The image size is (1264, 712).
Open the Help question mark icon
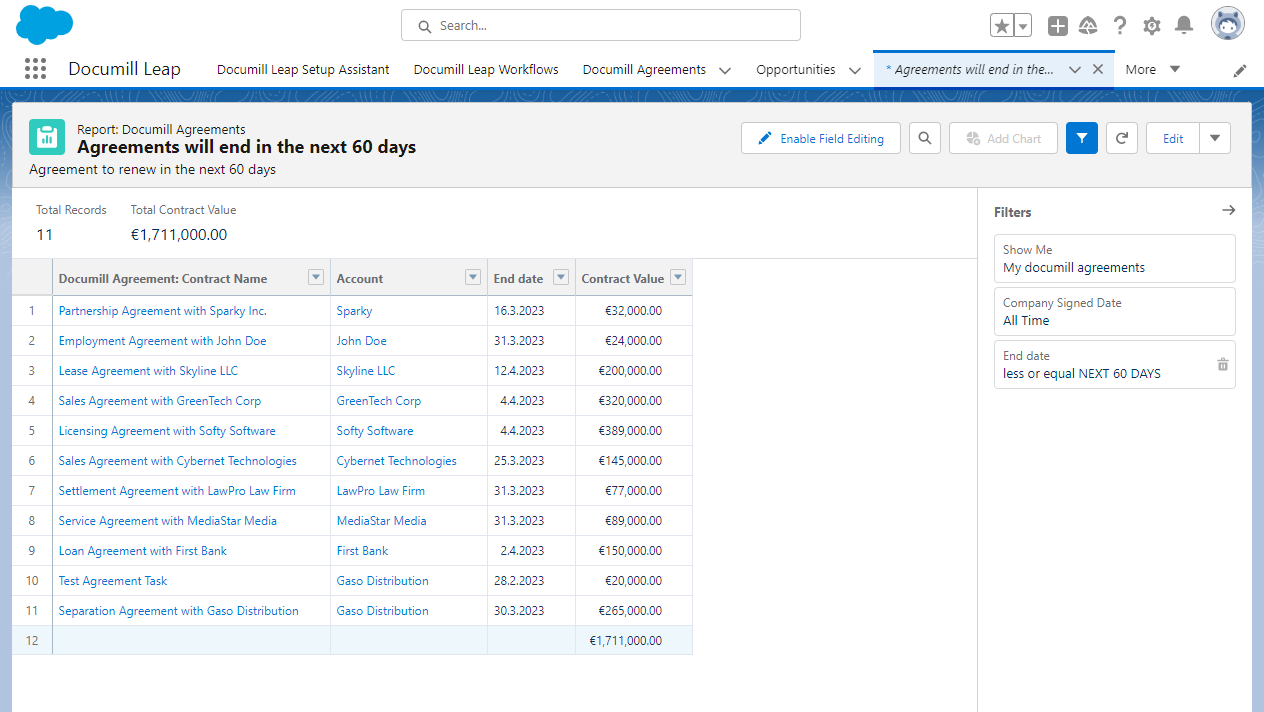coord(1120,26)
